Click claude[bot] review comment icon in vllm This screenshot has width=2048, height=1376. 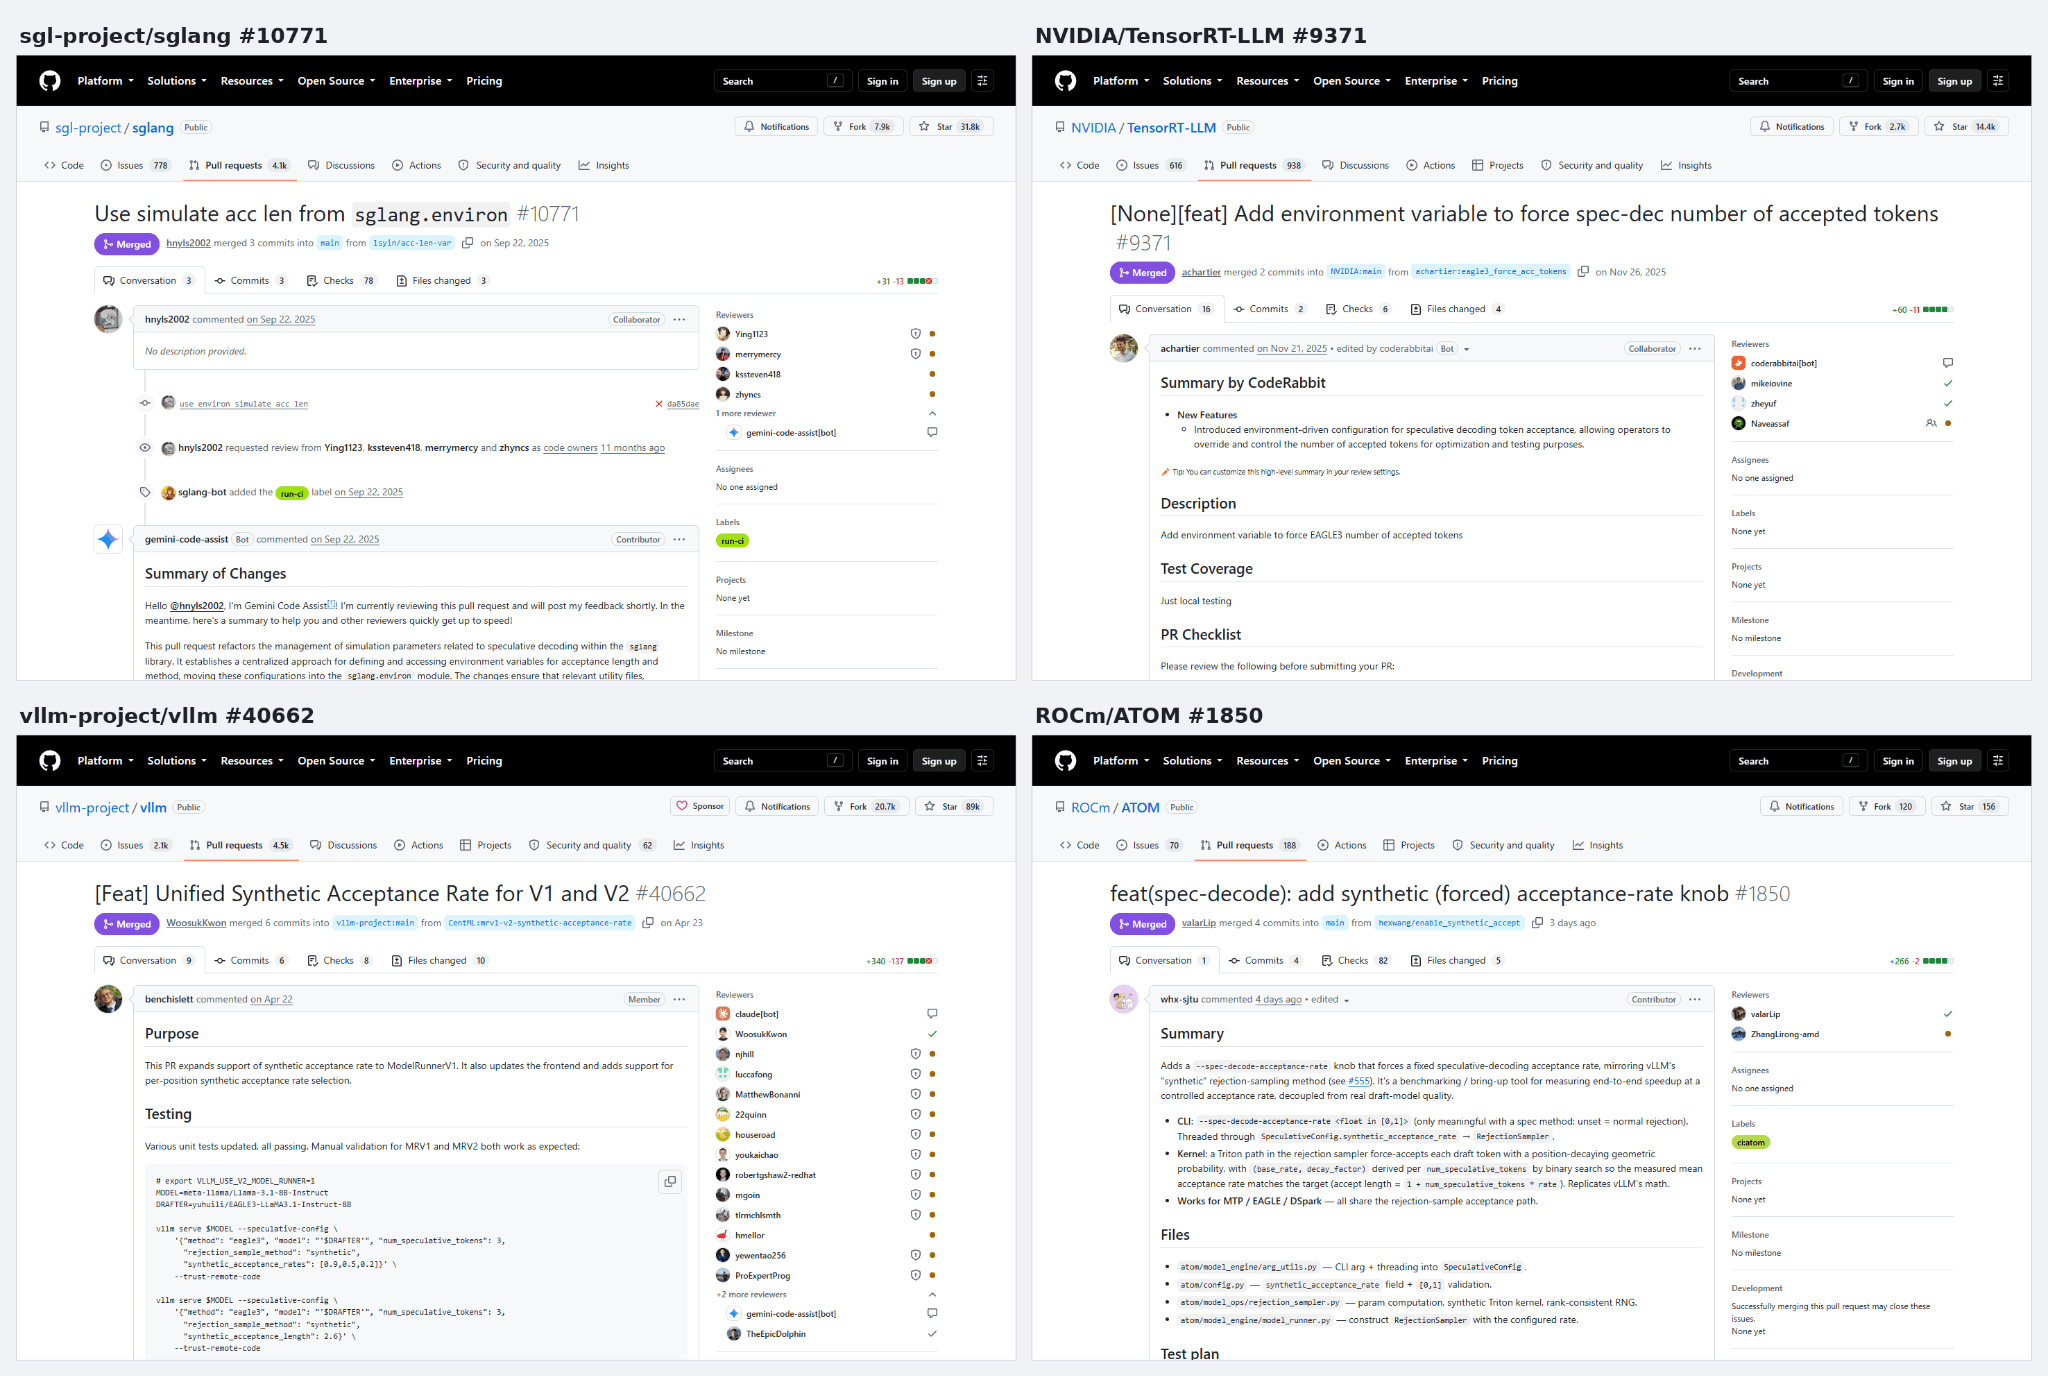[932, 1014]
